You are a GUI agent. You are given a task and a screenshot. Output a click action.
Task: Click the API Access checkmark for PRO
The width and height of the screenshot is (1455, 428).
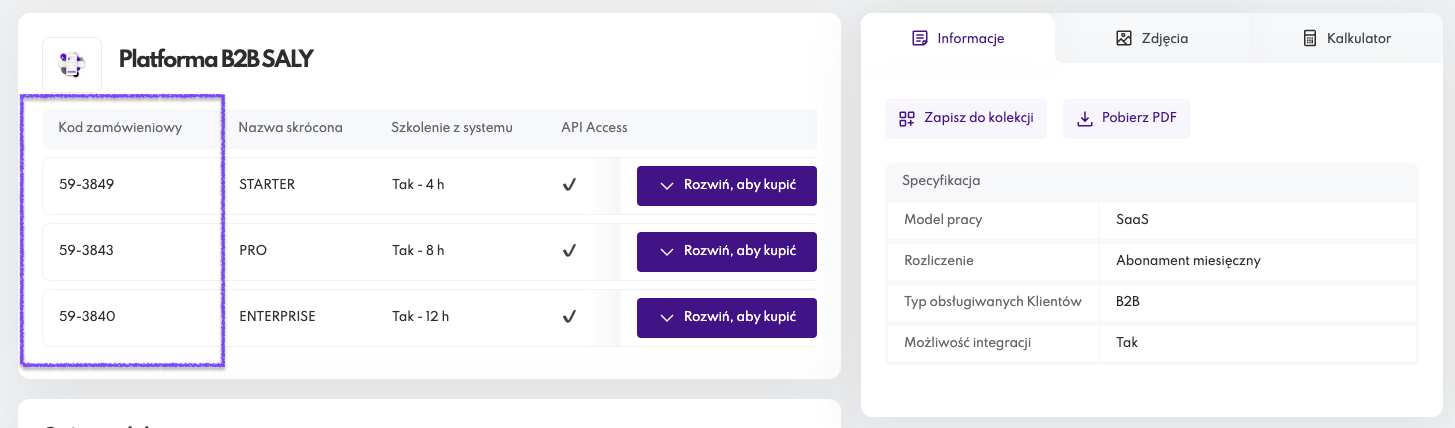coord(569,251)
